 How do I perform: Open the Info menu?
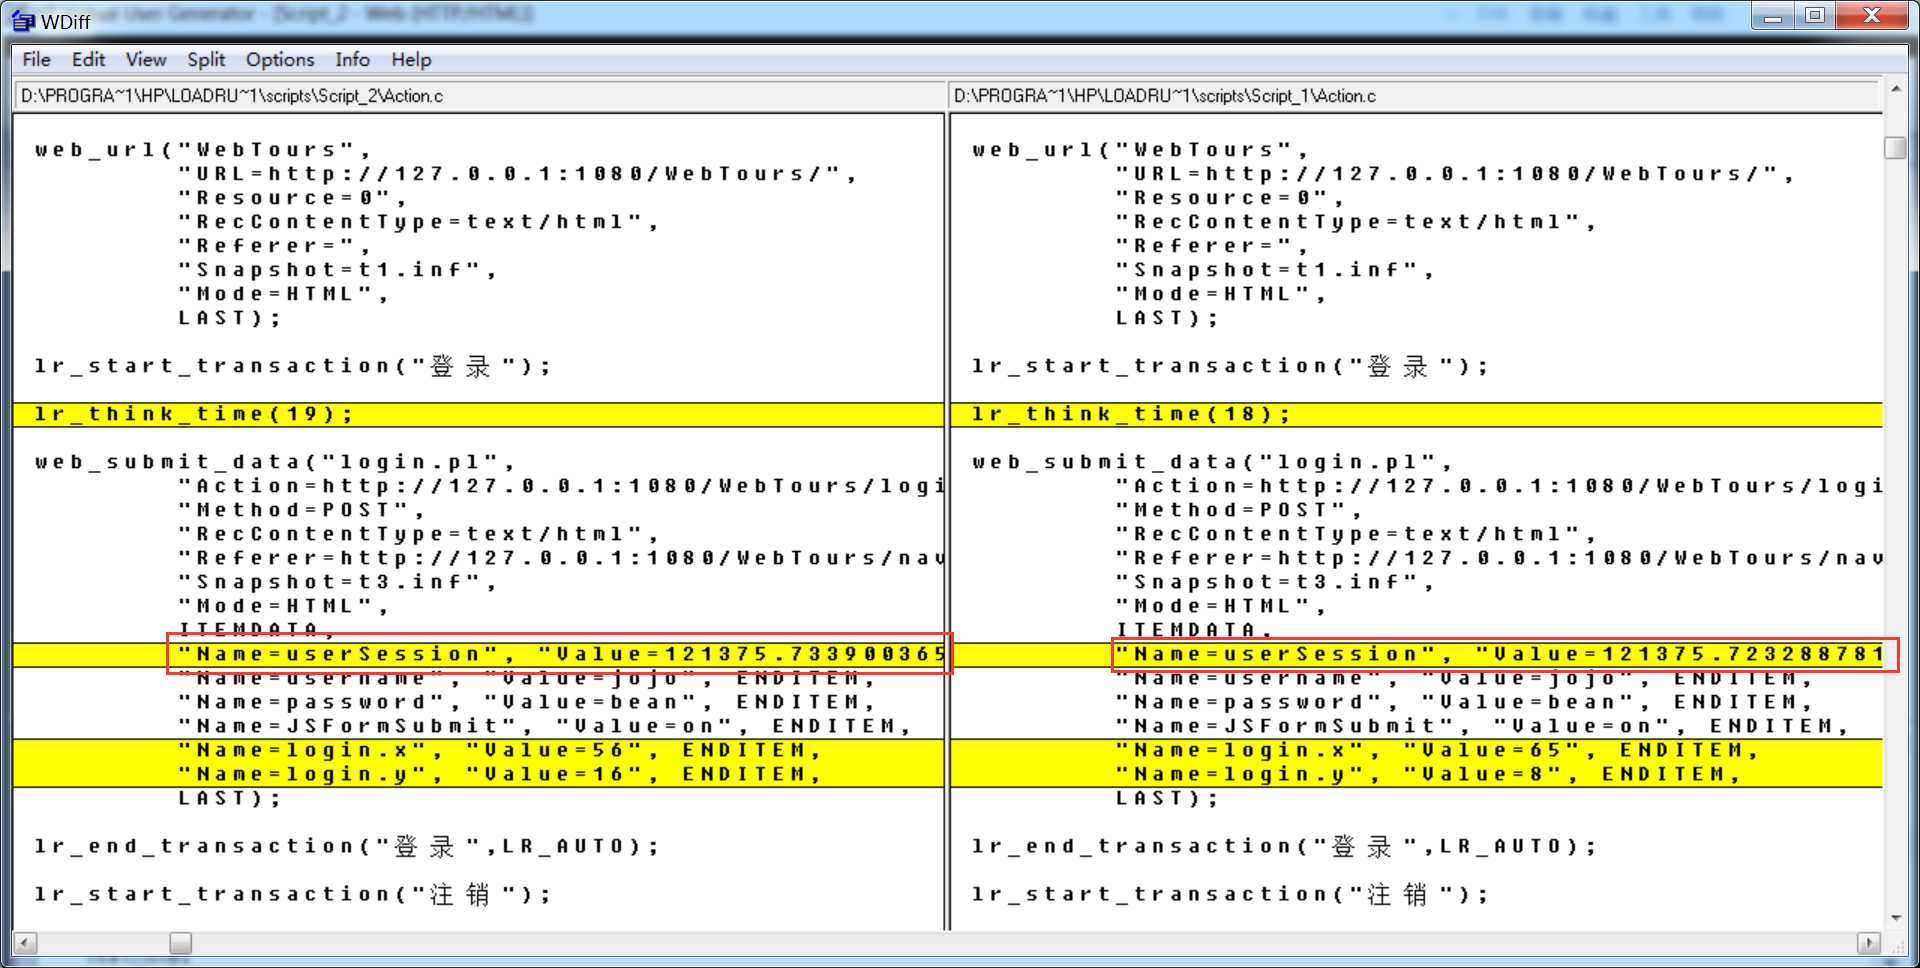[352, 60]
